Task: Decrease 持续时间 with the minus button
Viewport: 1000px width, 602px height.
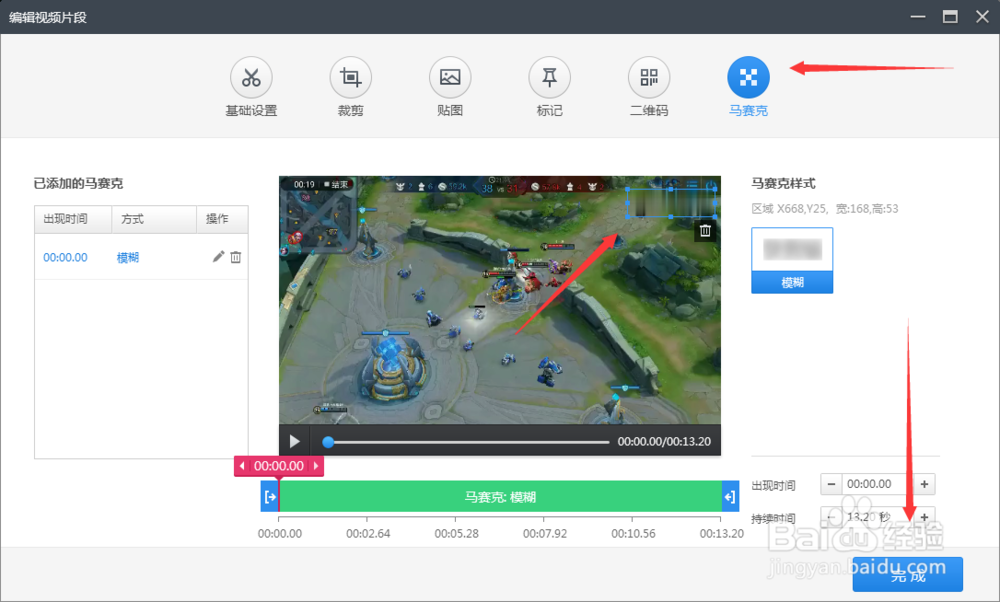Action: pos(831,517)
